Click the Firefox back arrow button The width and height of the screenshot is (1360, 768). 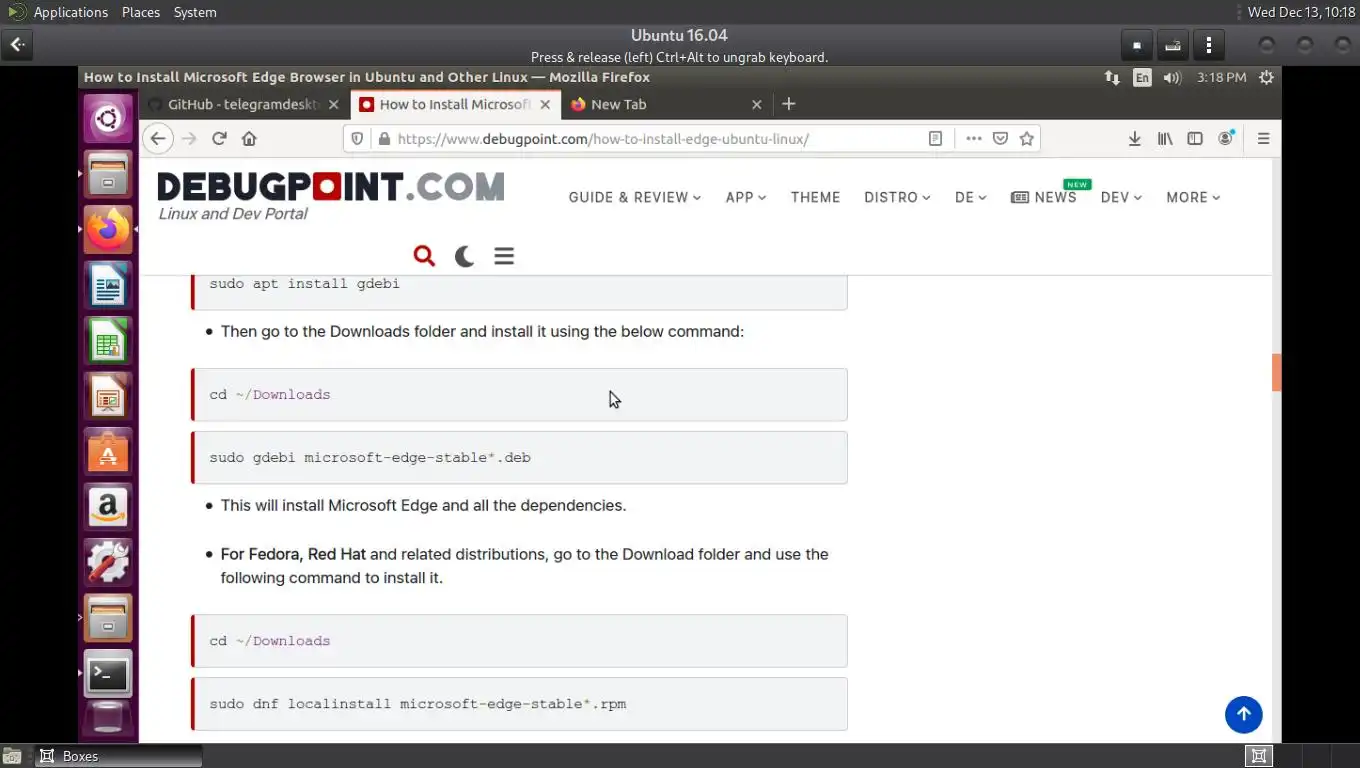point(158,139)
